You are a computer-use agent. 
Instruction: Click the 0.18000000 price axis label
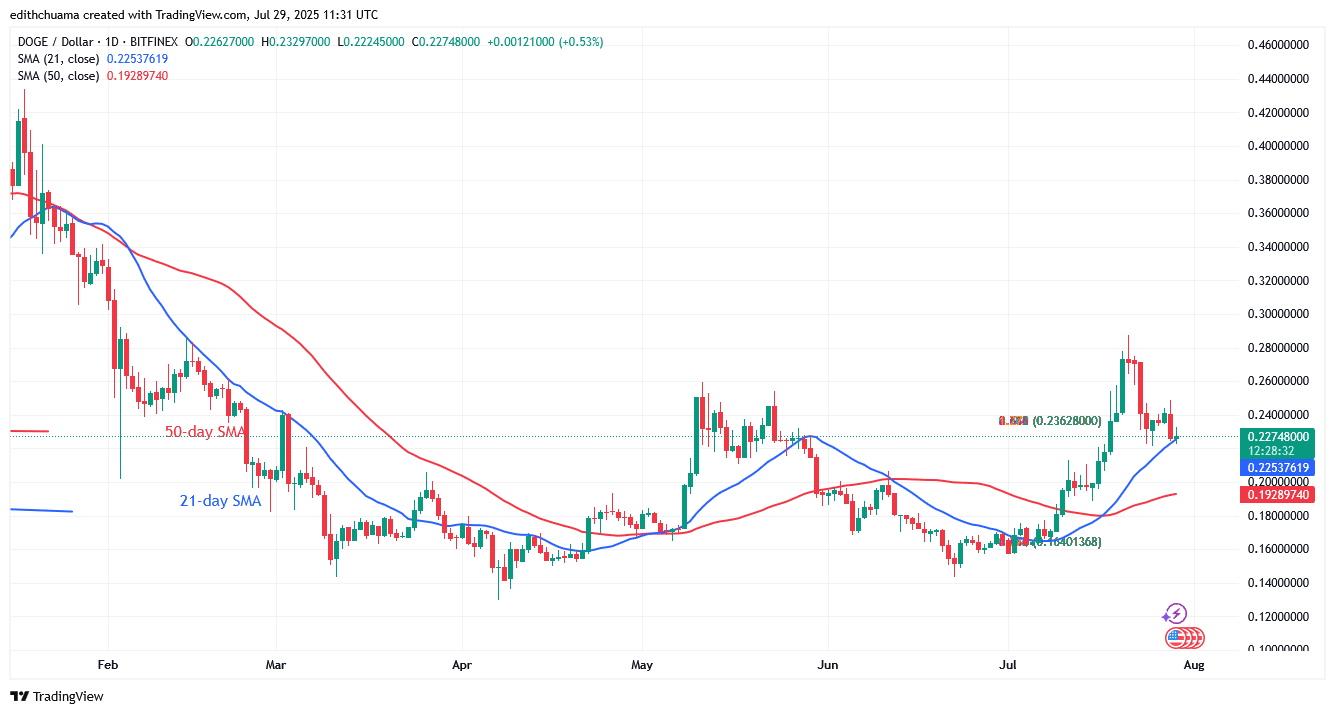(1279, 515)
